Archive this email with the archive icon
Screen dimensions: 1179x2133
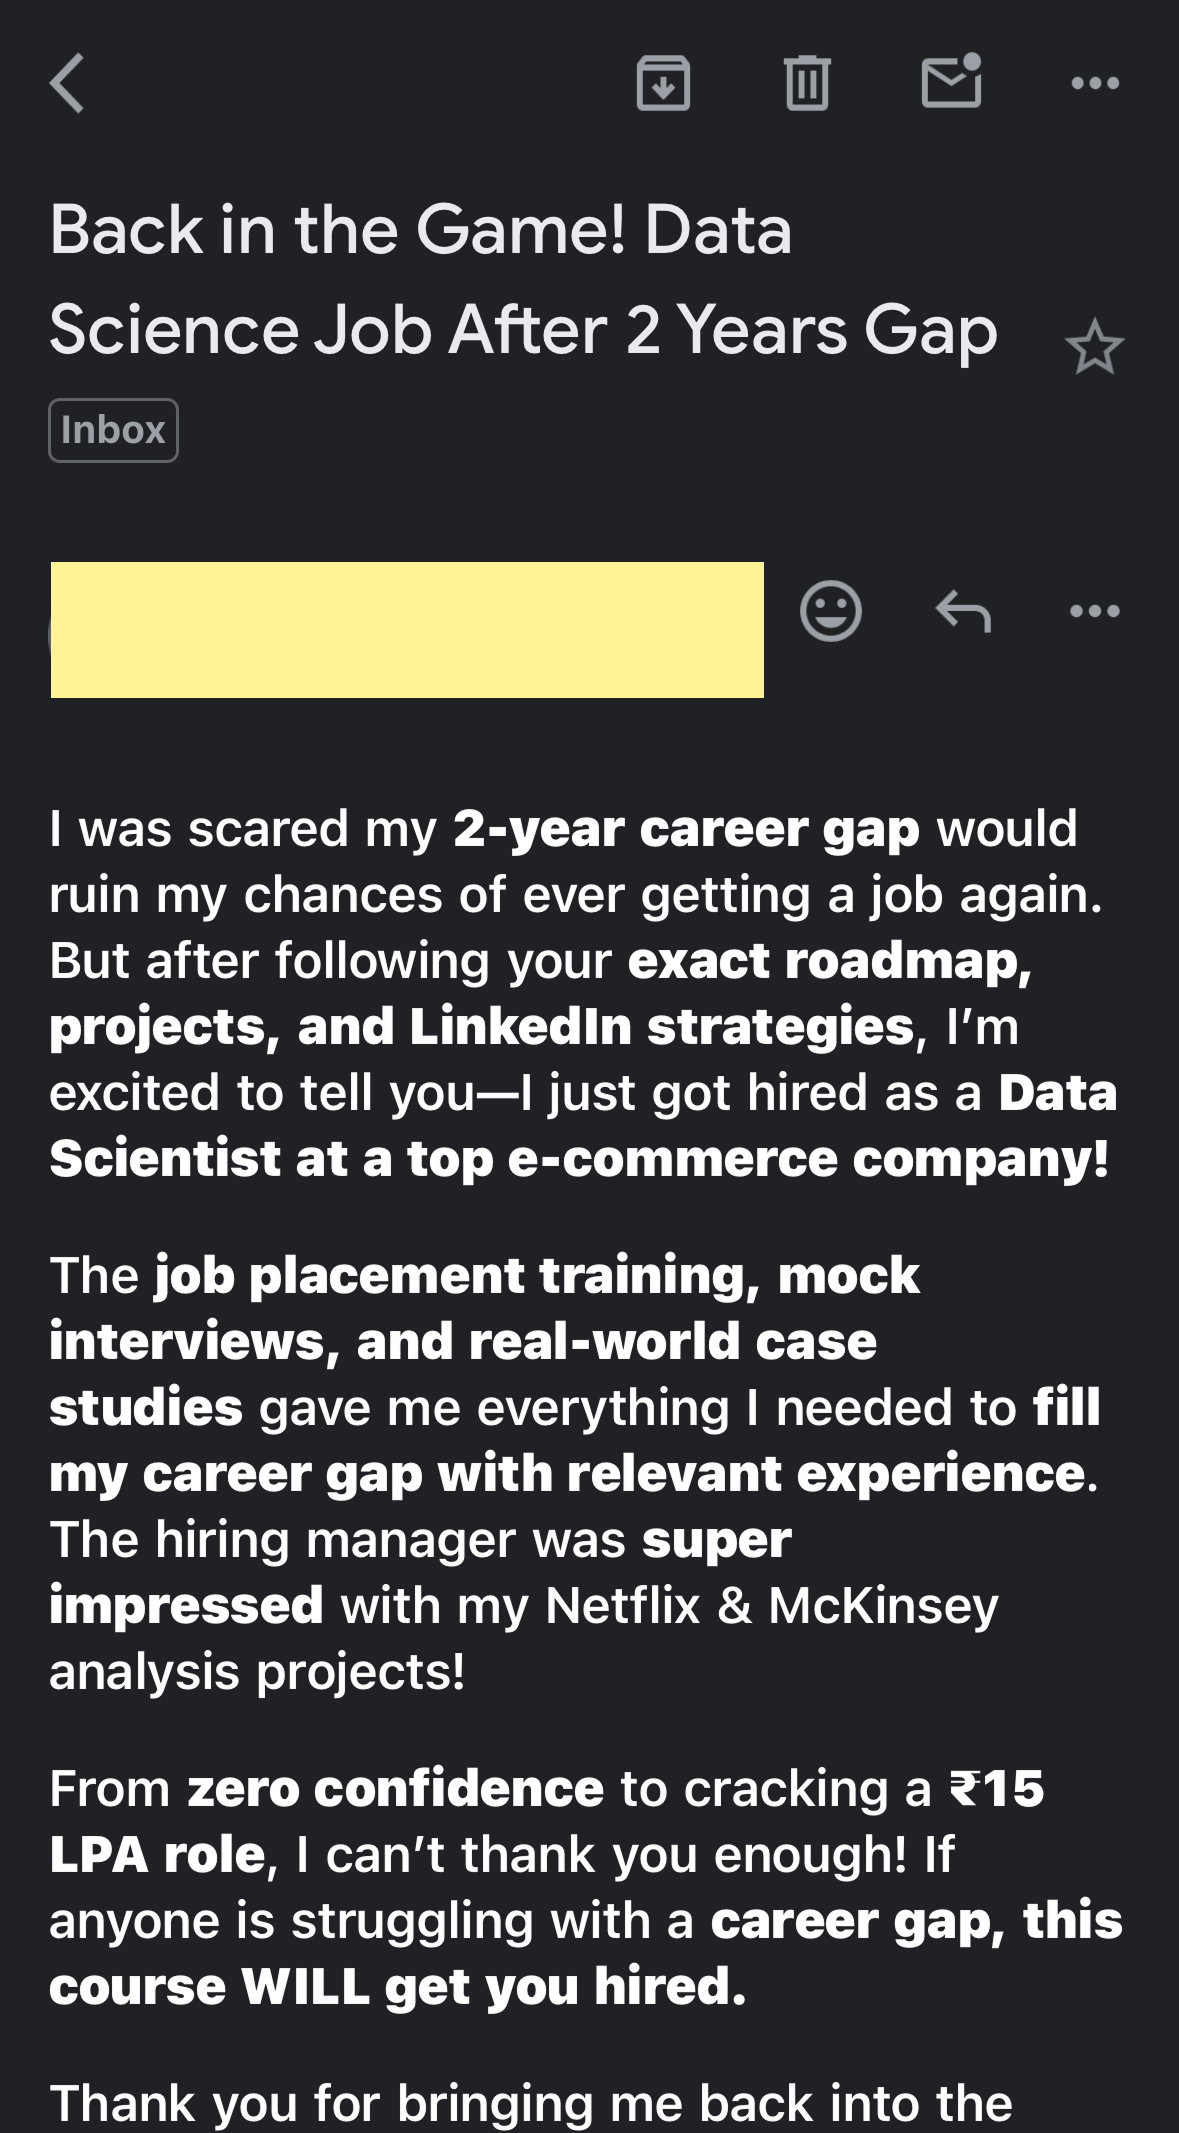coord(663,83)
